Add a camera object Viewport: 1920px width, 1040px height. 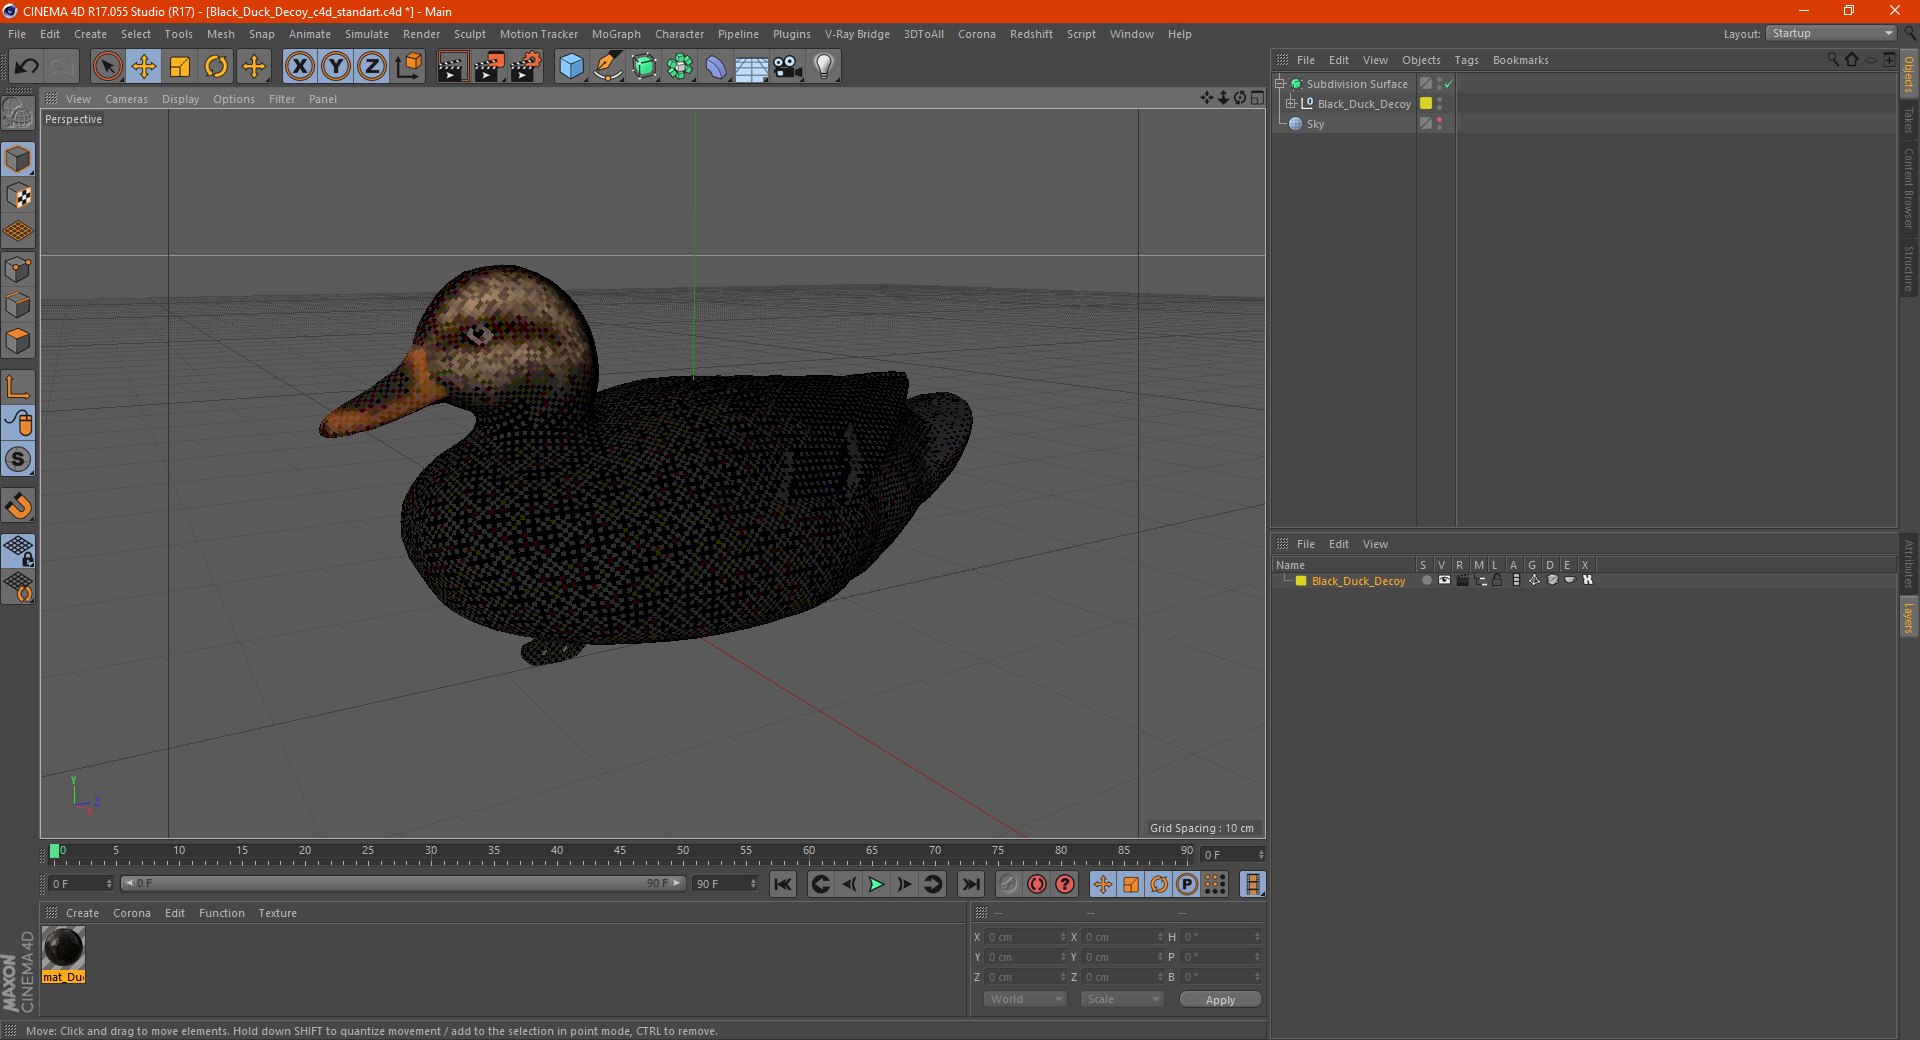click(788, 67)
